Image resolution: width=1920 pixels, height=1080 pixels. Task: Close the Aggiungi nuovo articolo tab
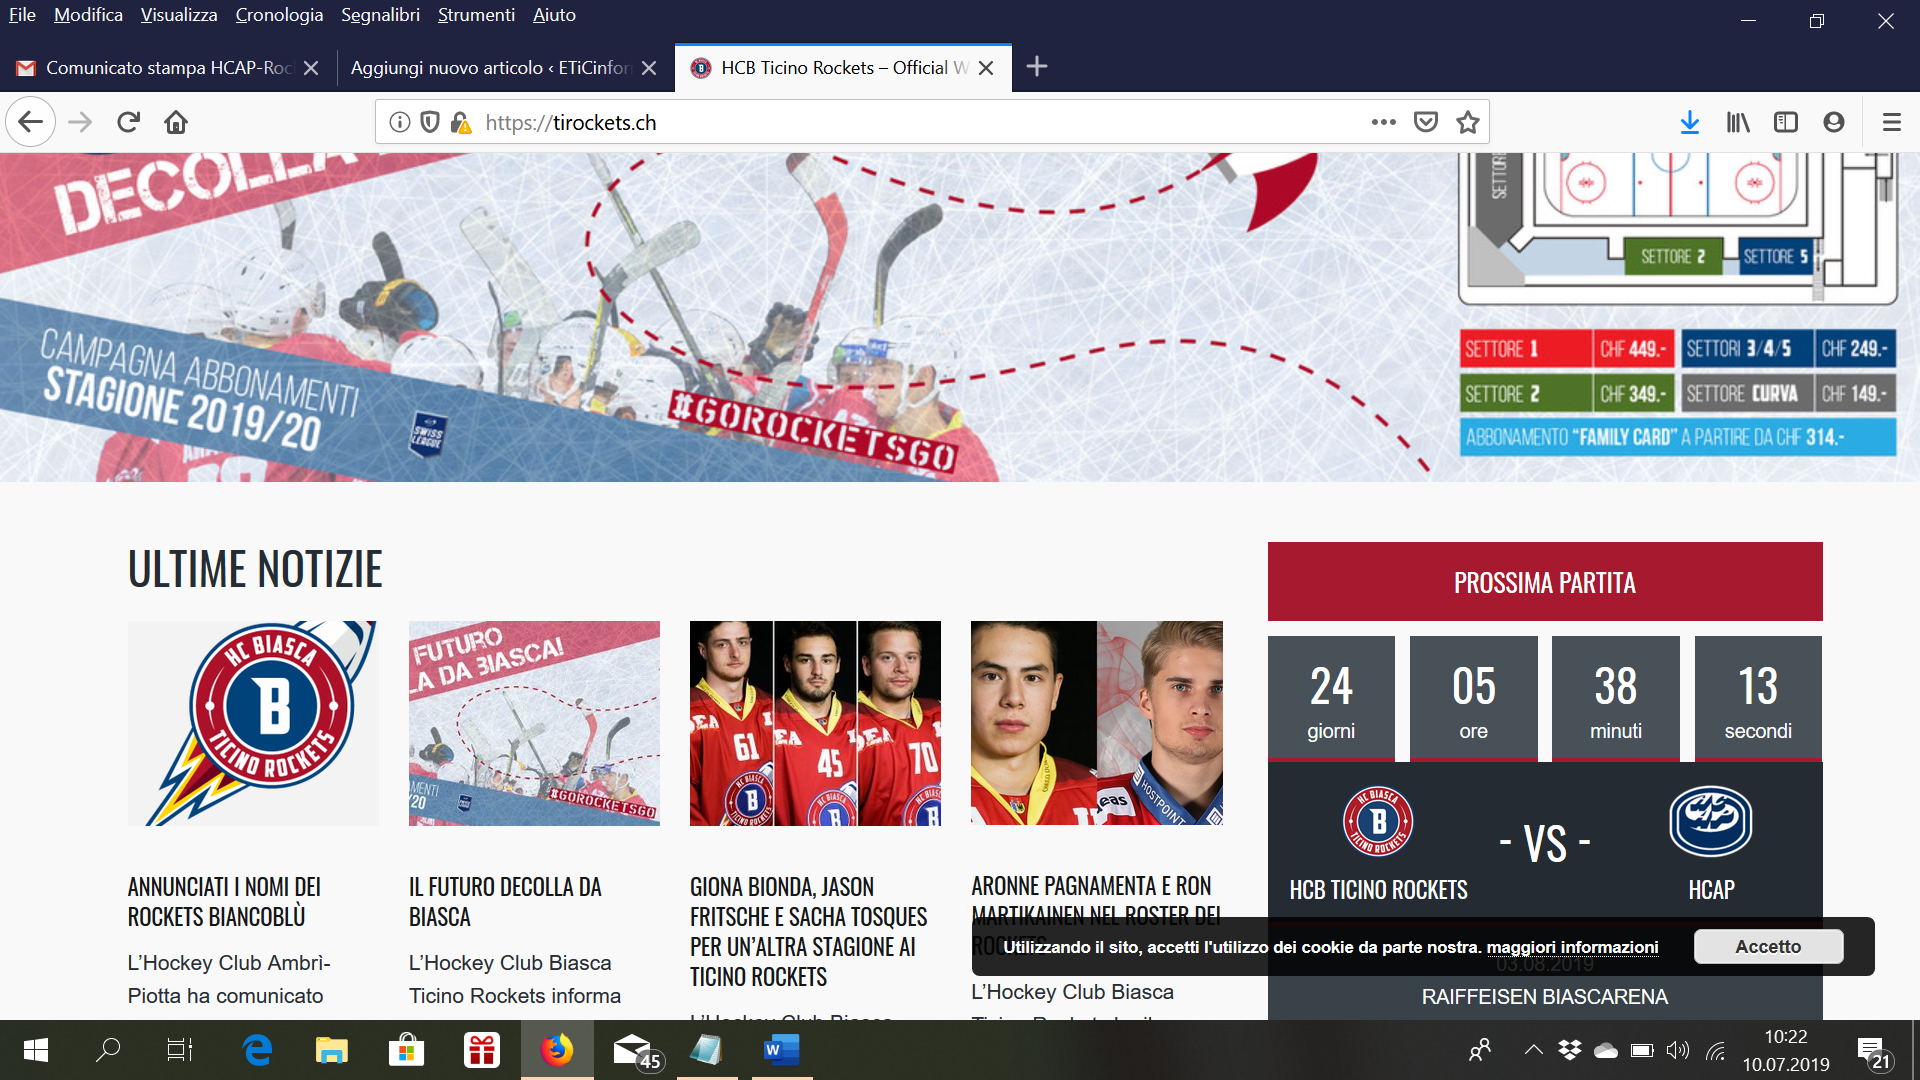point(649,68)
